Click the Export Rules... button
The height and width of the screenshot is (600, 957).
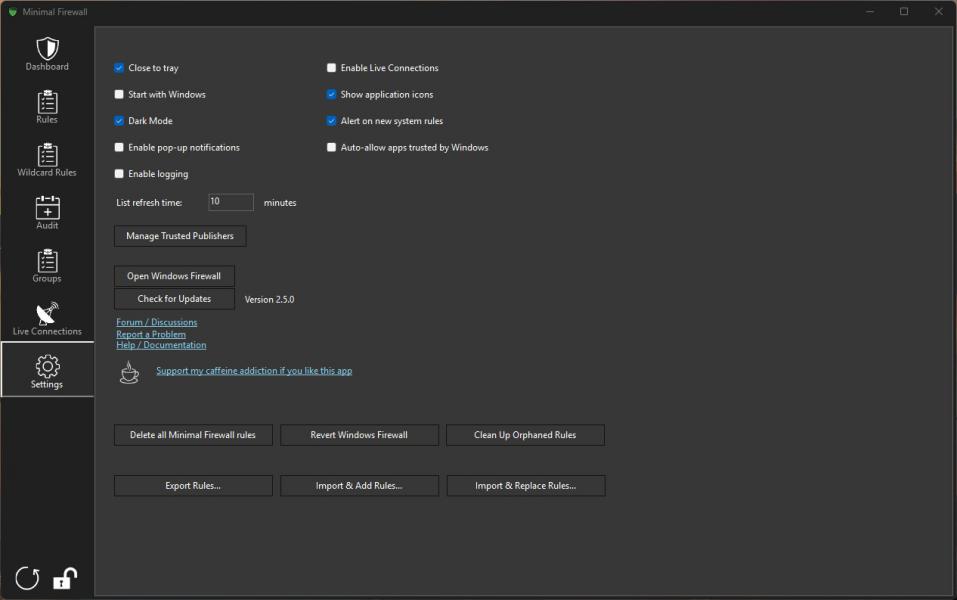[193, 486]
